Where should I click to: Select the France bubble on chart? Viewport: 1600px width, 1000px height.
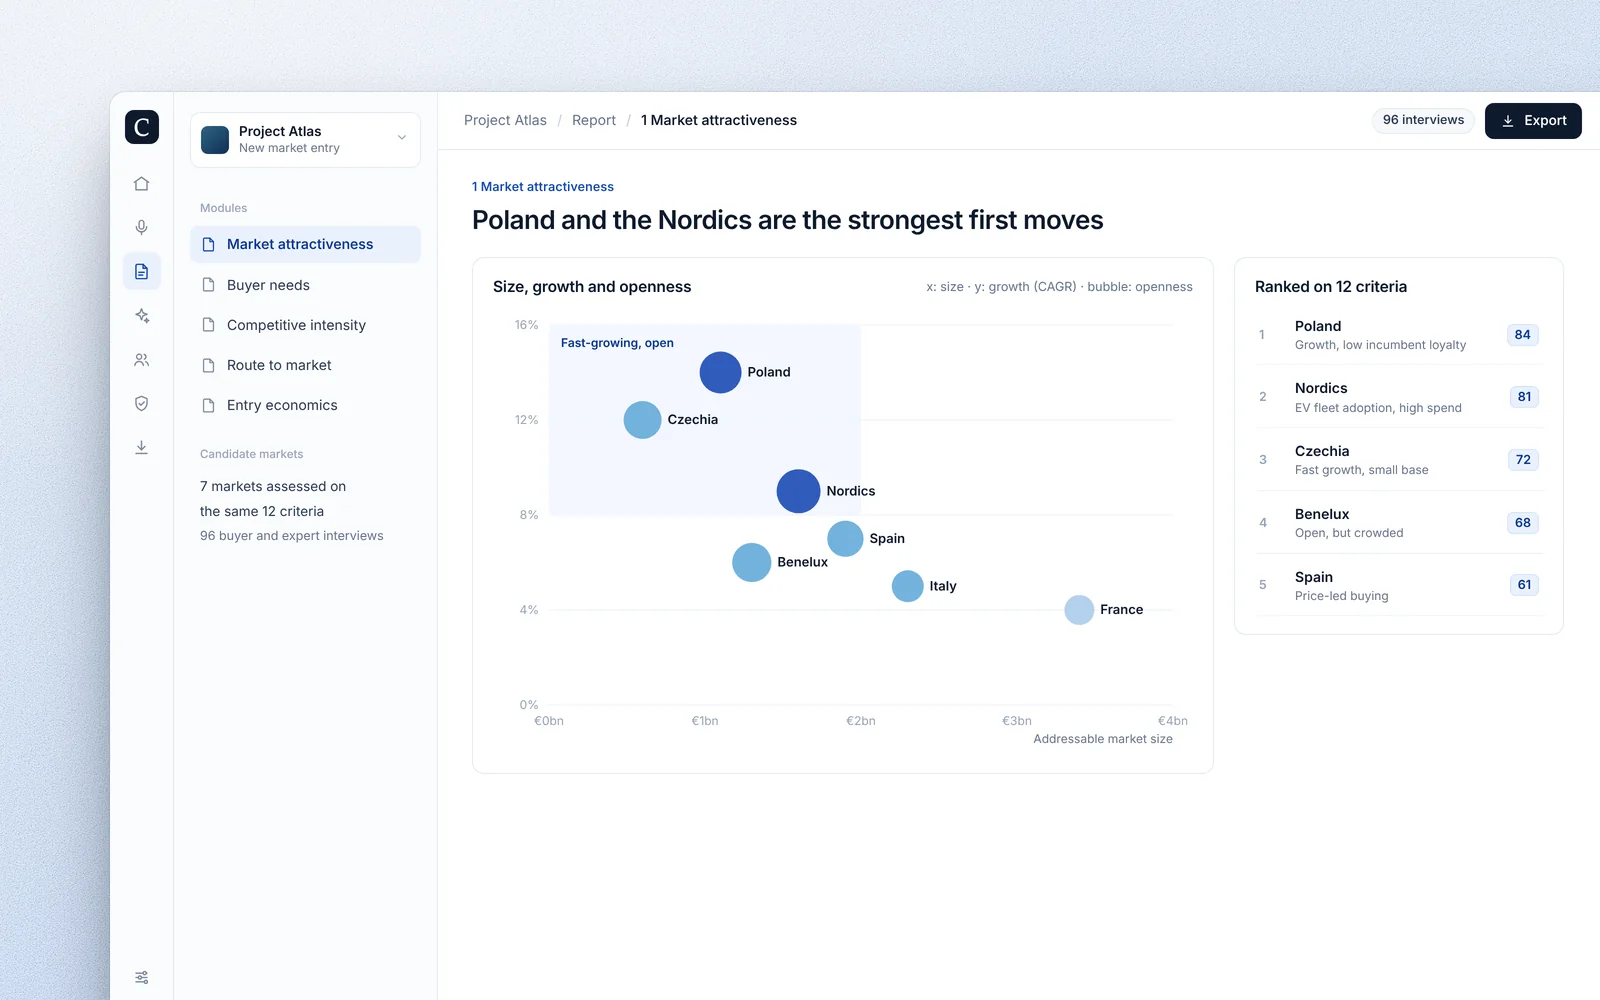click(x=1079, y=610)
